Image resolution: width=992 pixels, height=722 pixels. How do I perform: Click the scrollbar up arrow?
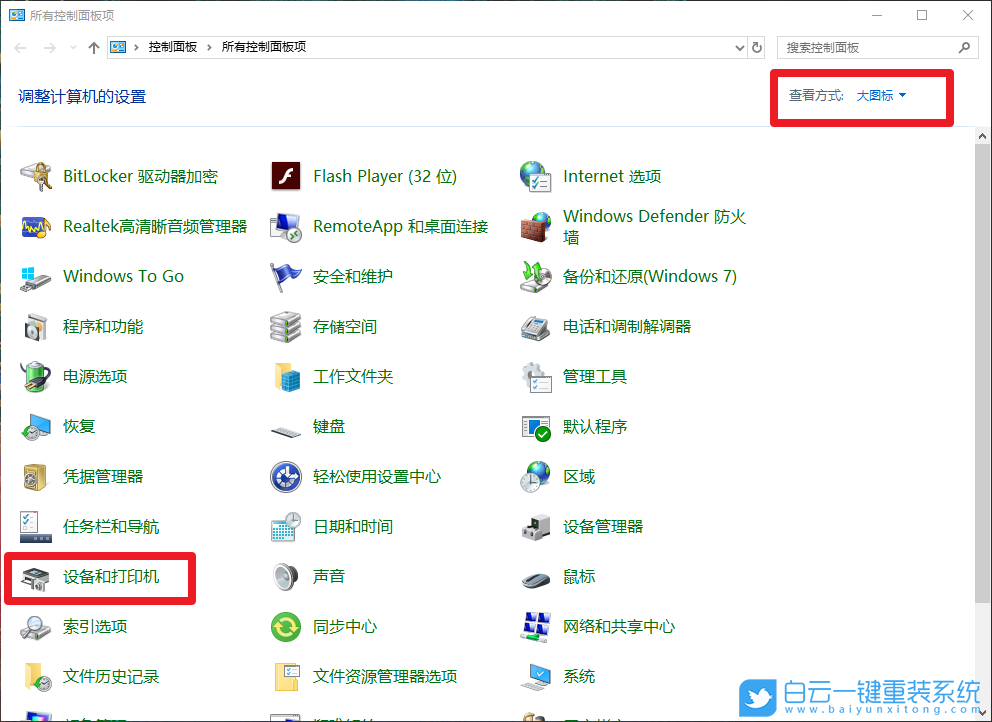pos(983,135)
